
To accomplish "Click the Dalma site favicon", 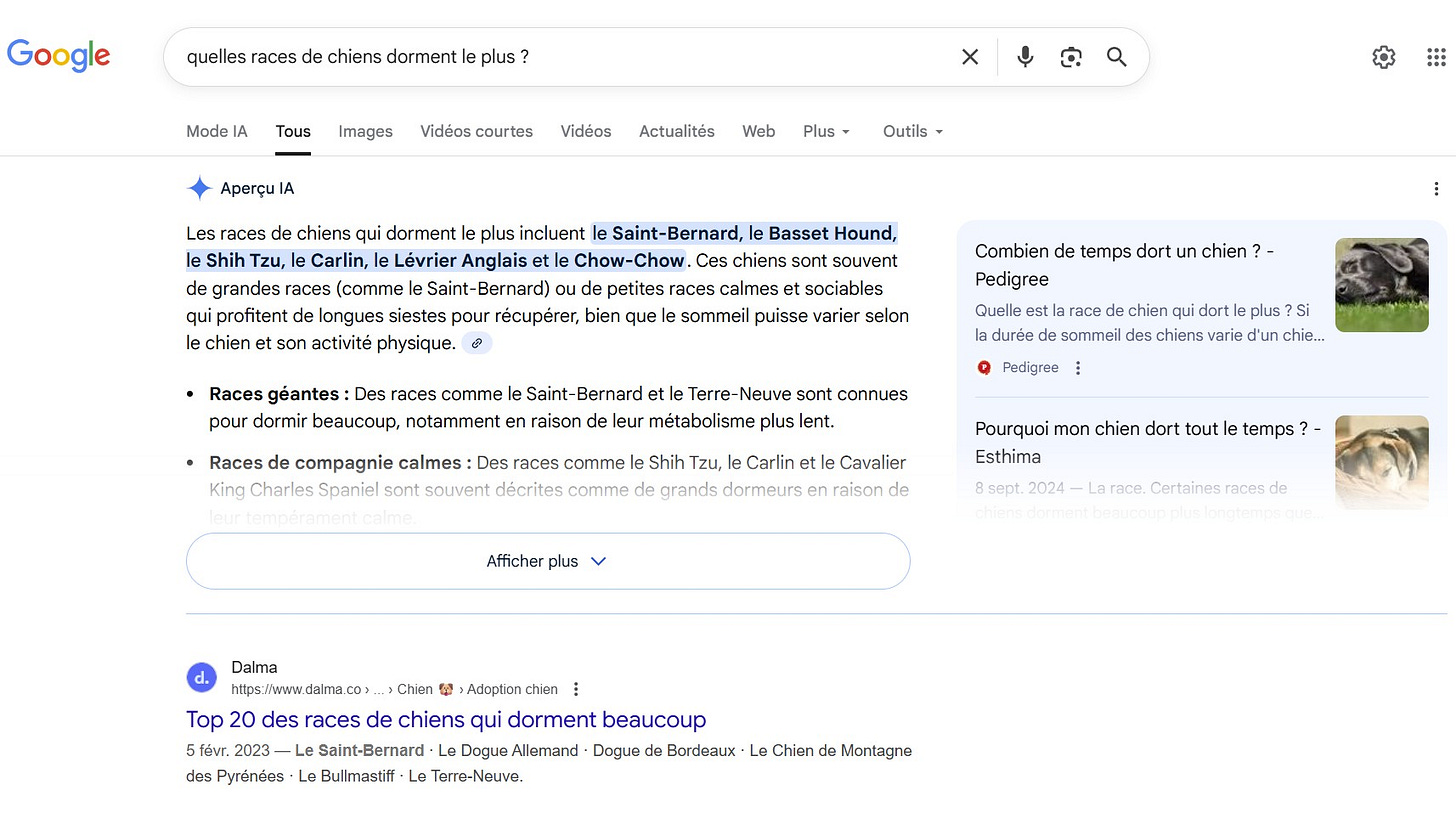I will pos(202,678).
